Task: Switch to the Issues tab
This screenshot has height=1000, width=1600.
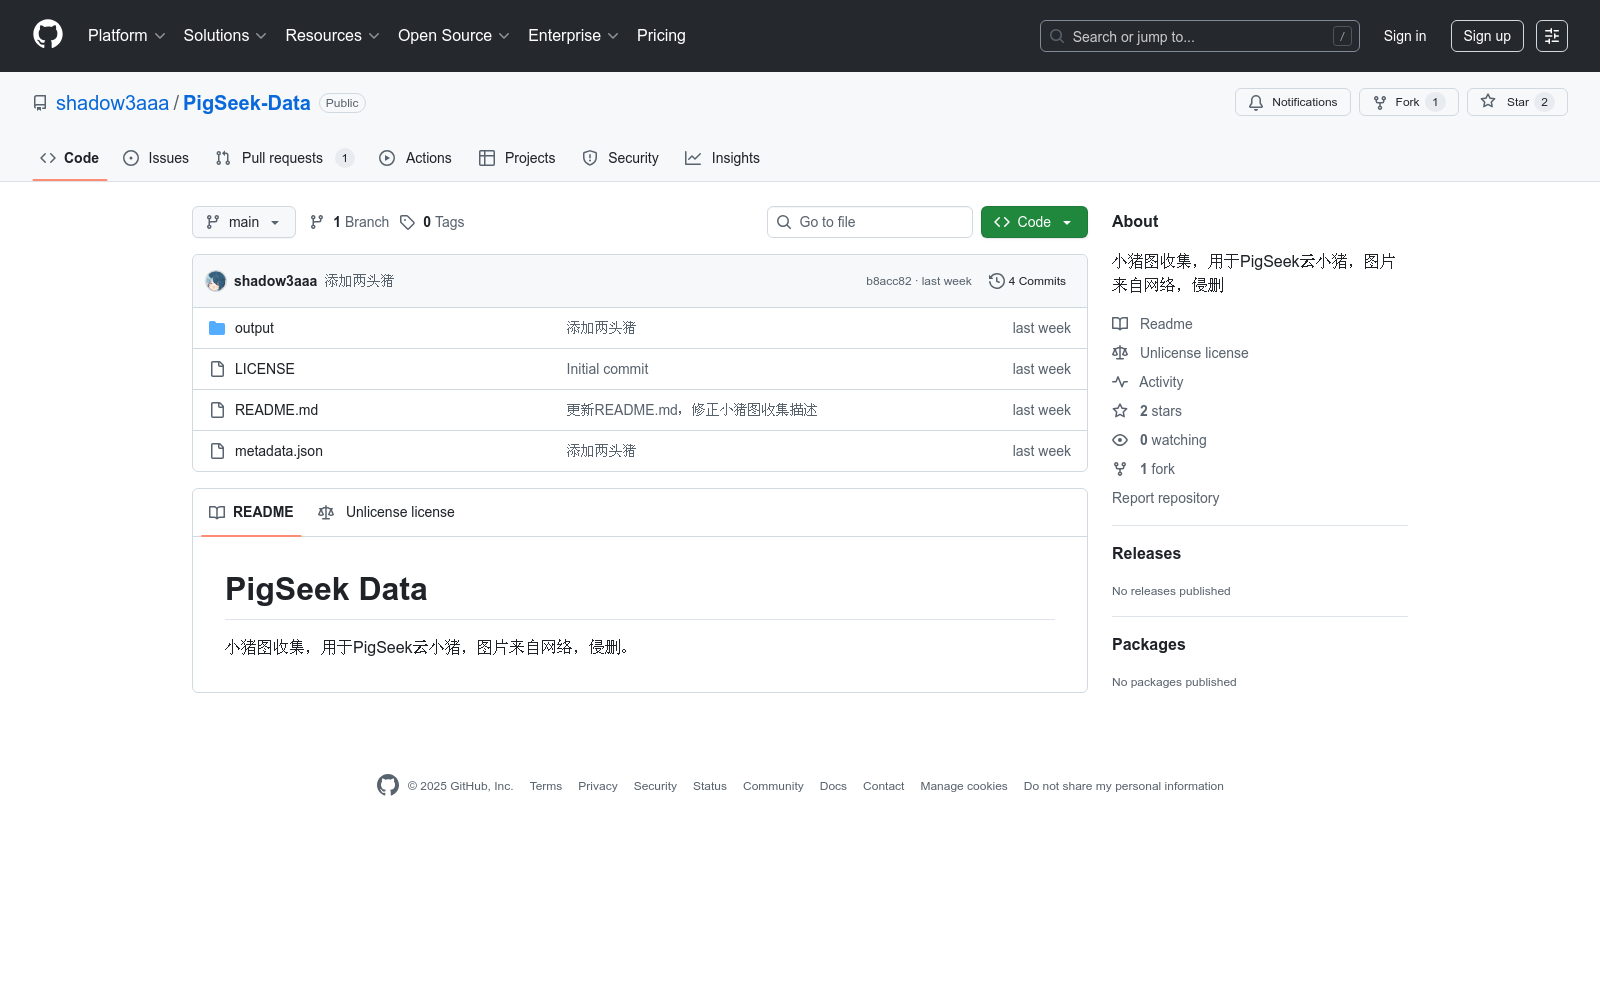Action: click(156, 158)
